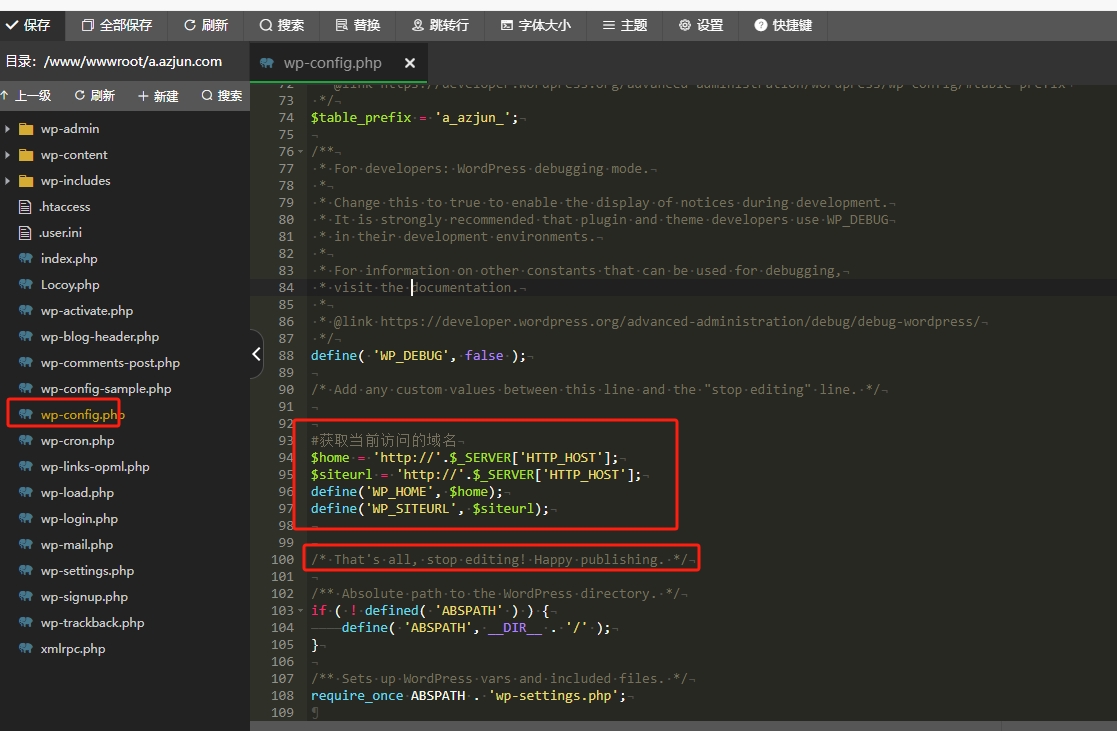Click the Refresh (刷新) toolbar icon
This screenshot has height=731, width=1117.
point(206,25)
